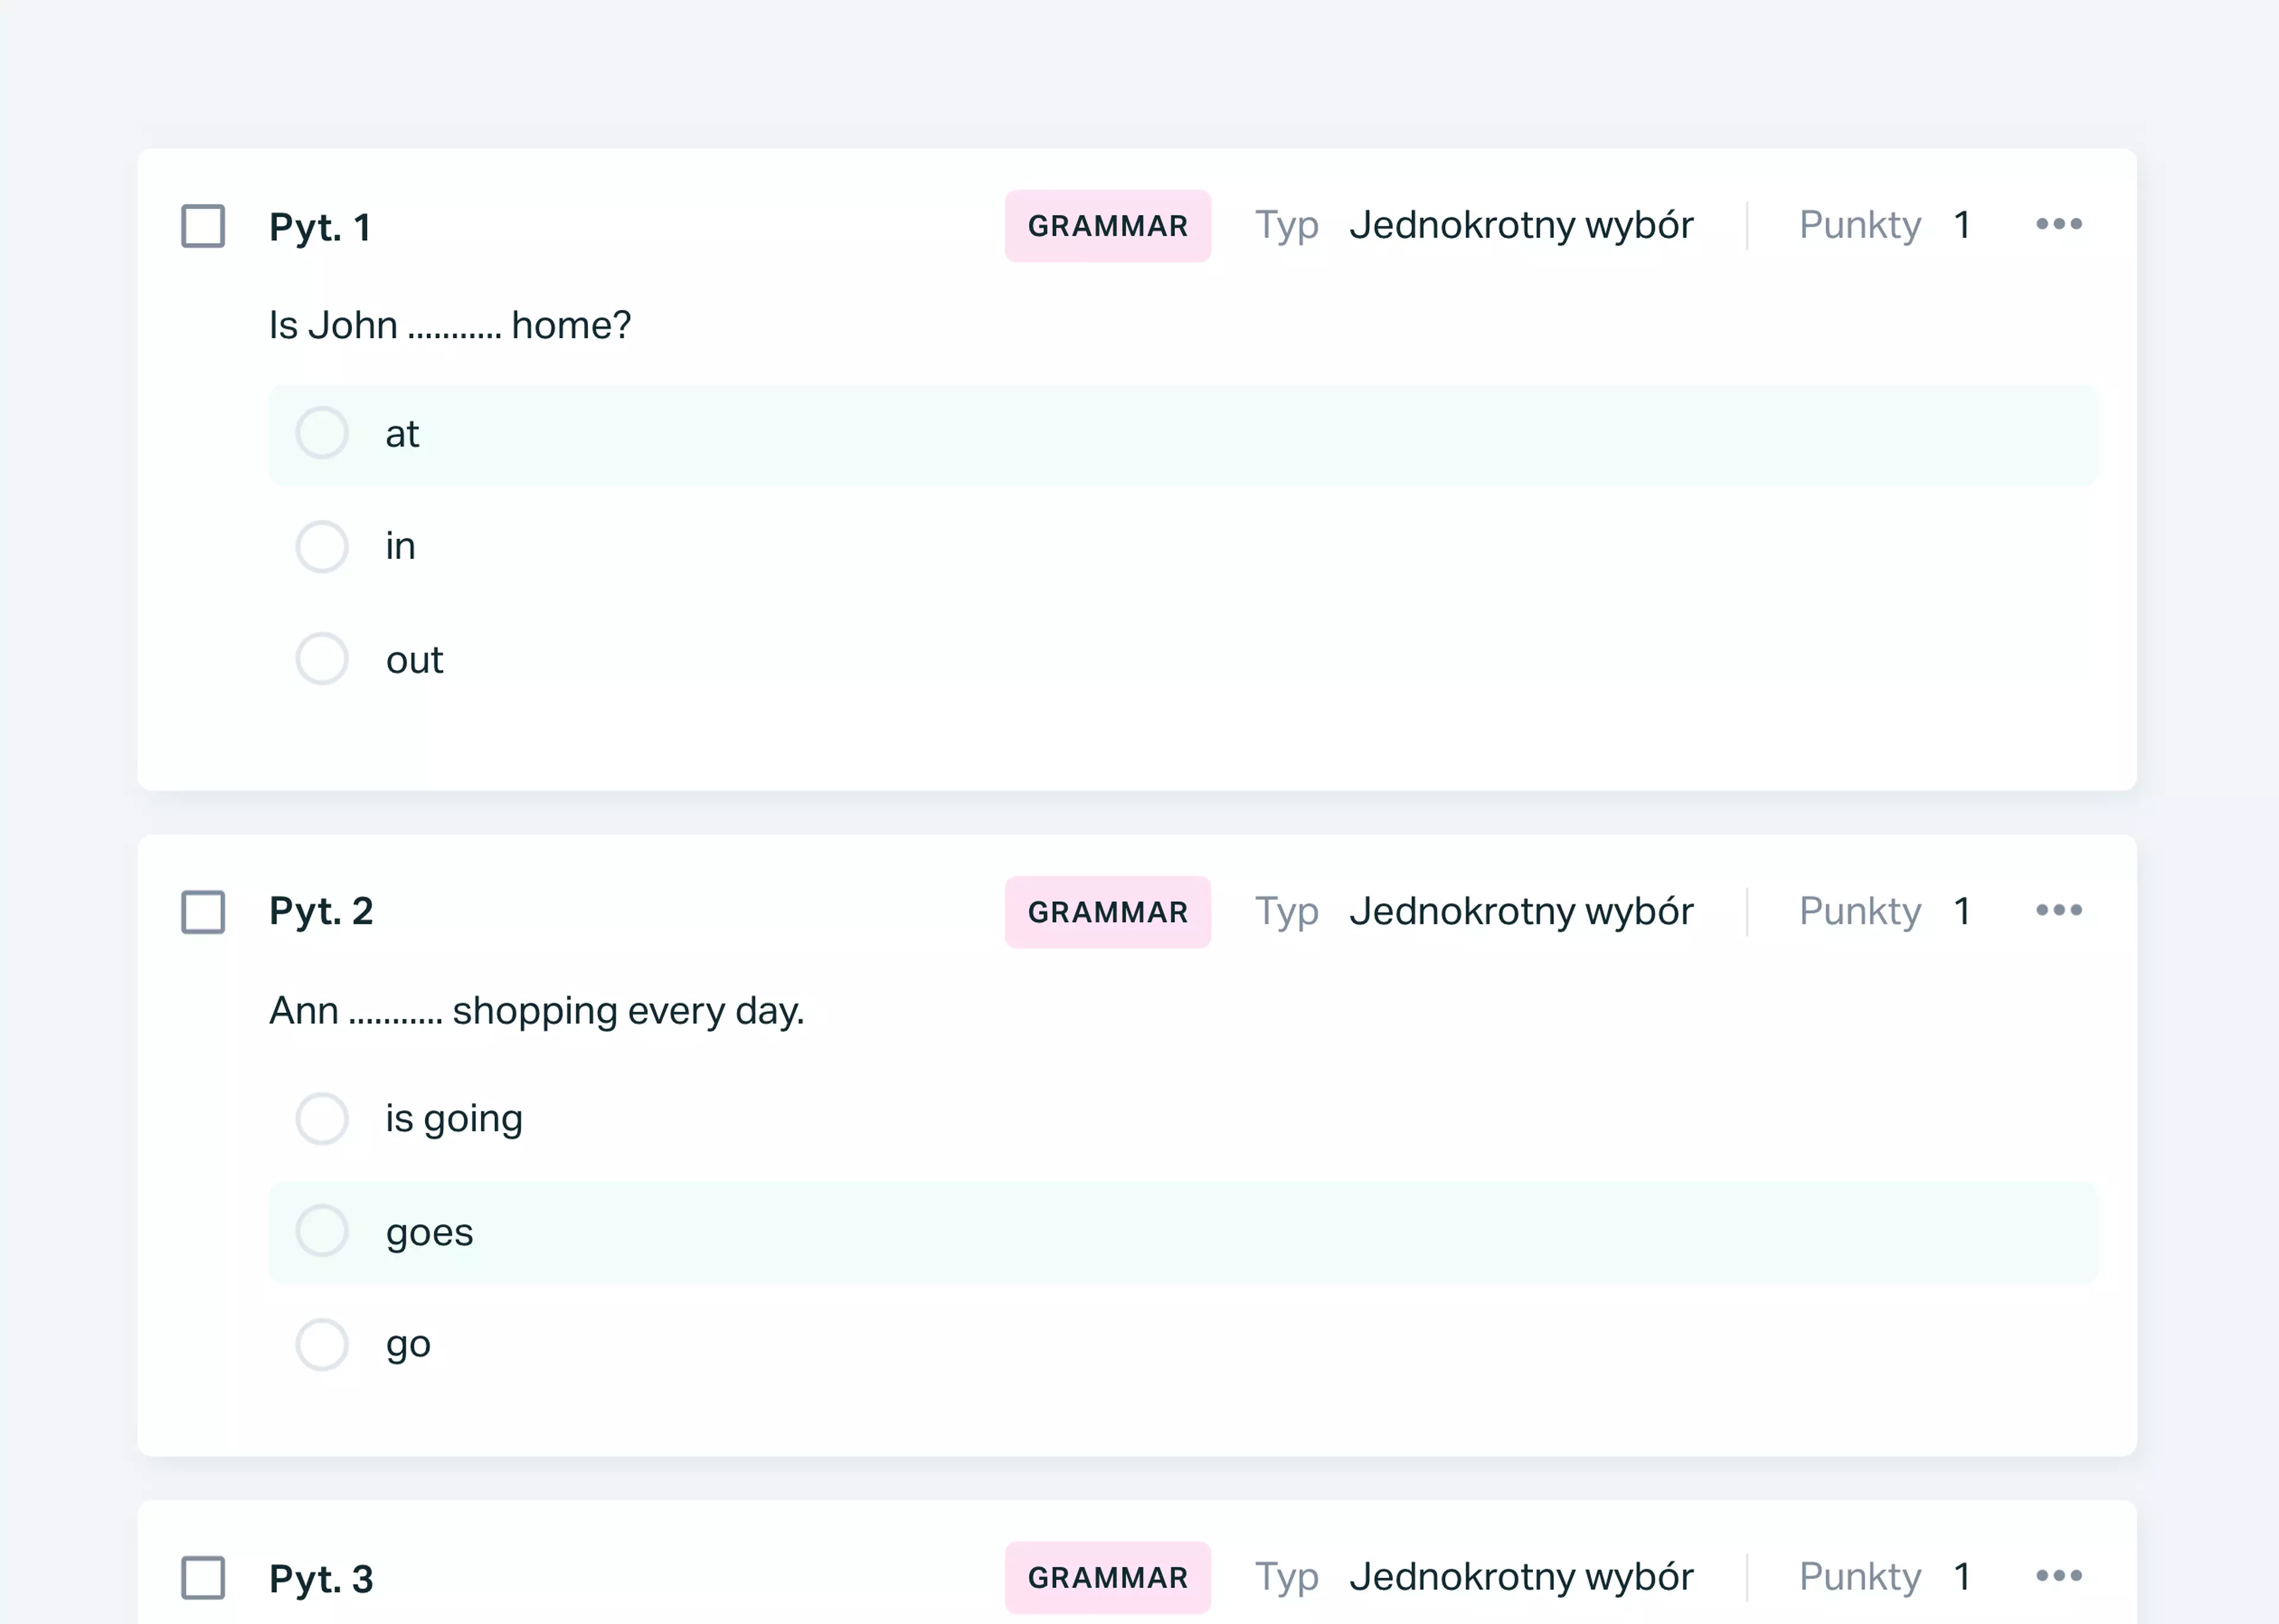
Task: Choose the 'is going' radio option
Action: click(x=322, y=1118)
